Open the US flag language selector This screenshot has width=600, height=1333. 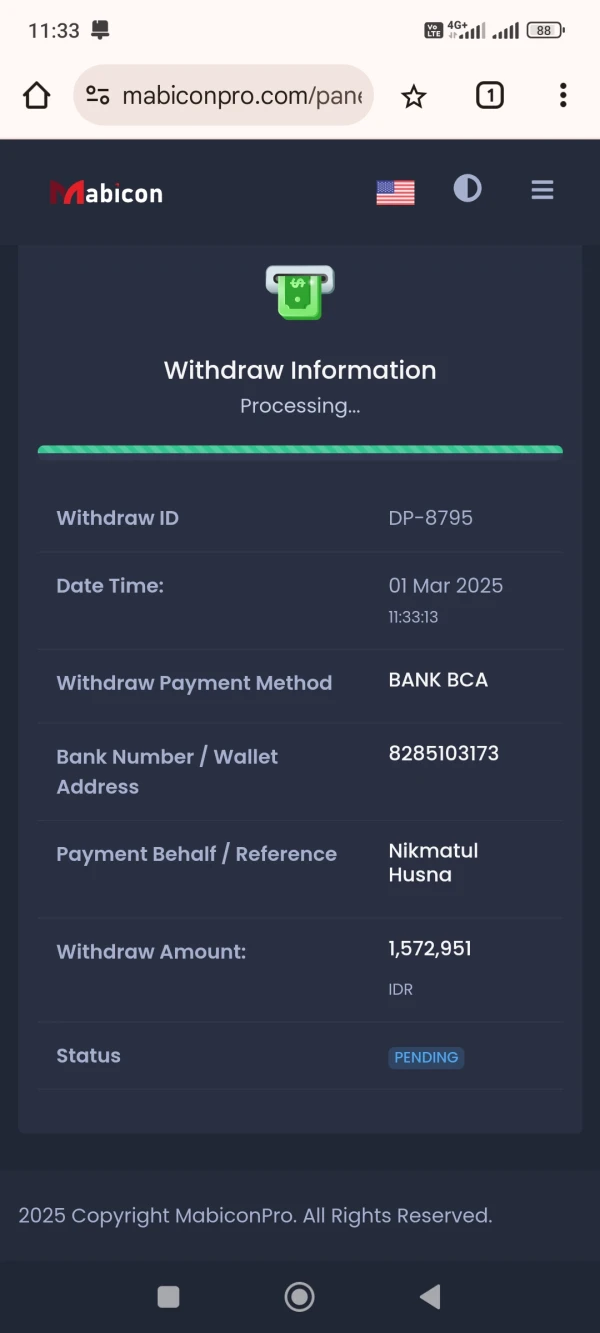point(395,192)
